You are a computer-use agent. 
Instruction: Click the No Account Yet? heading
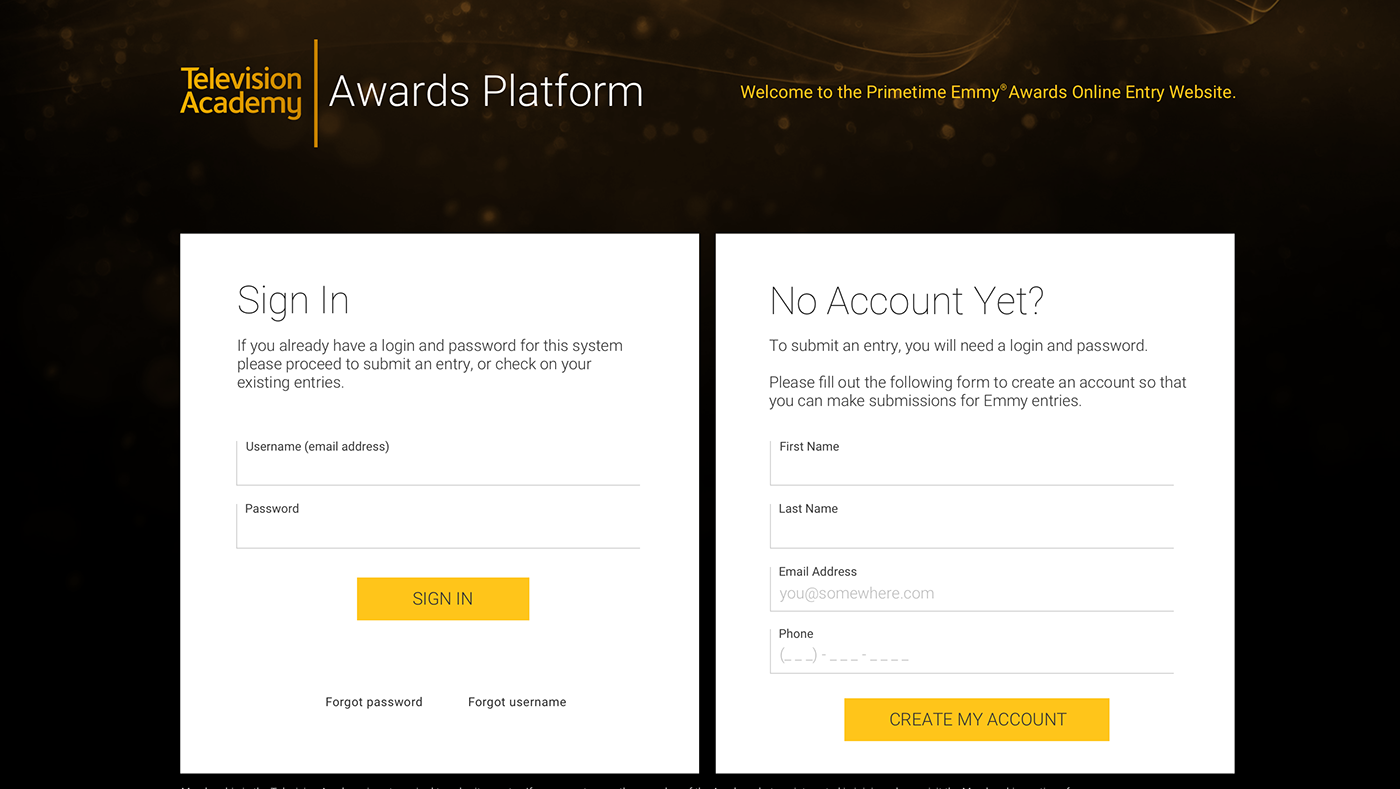click(x=907, y=301)
